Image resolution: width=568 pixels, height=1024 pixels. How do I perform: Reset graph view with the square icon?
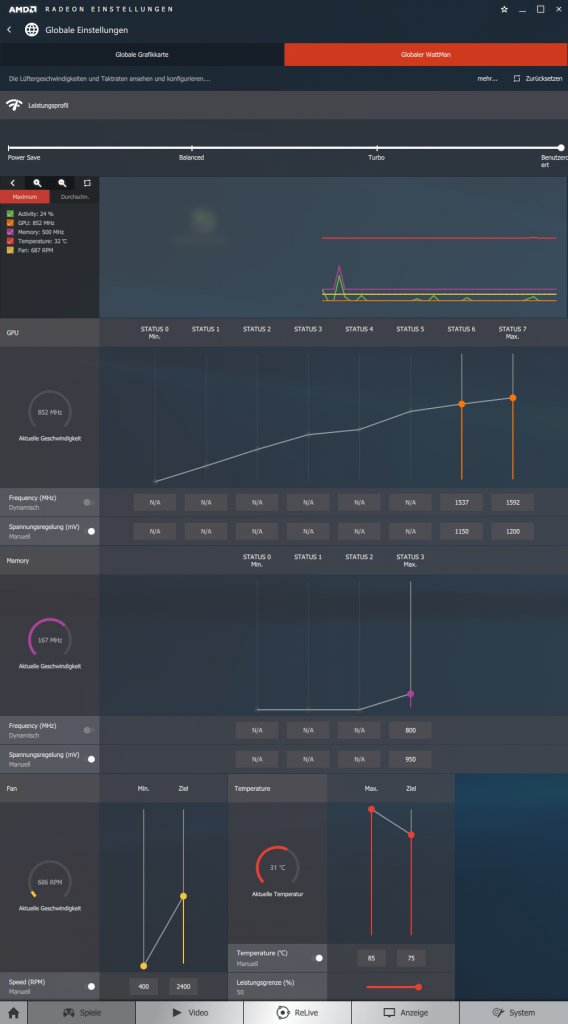tap(87, 184)
